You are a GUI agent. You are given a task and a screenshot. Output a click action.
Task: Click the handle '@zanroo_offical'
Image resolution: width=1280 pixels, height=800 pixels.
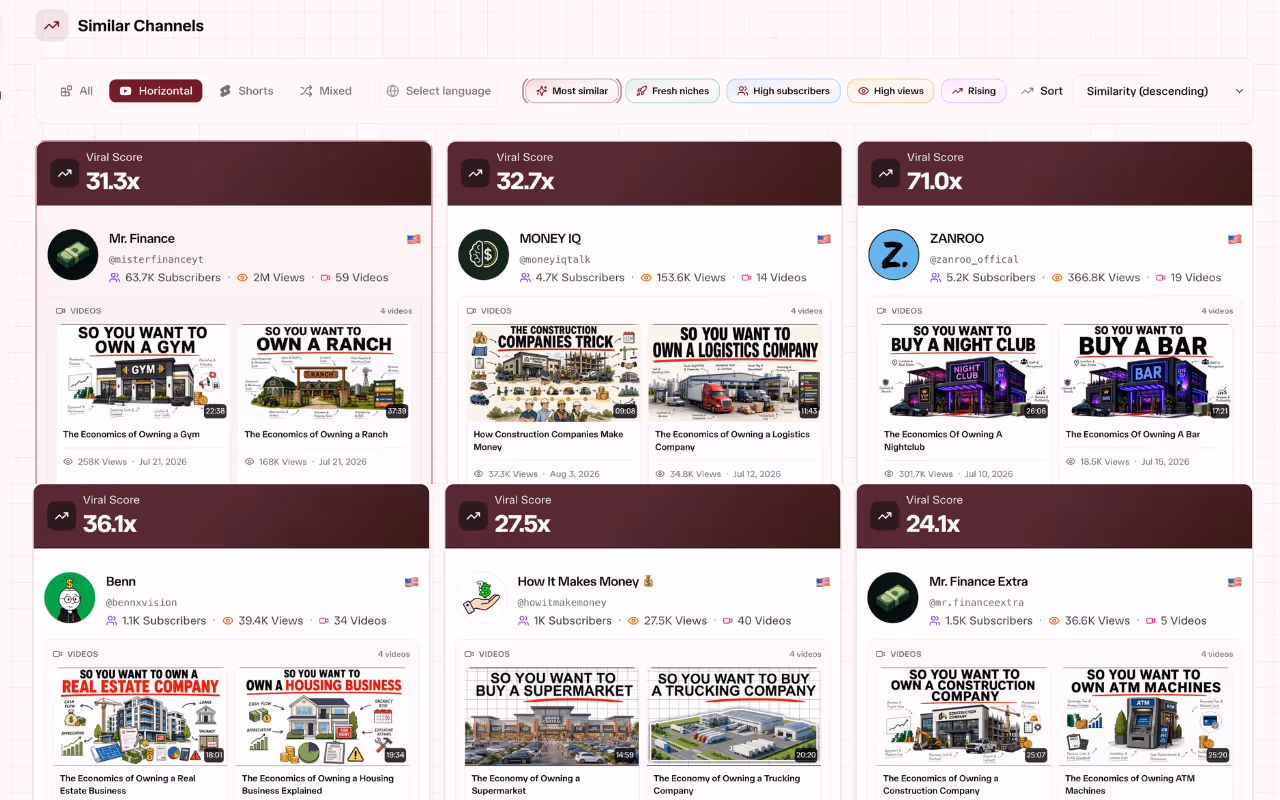(974, 260)
